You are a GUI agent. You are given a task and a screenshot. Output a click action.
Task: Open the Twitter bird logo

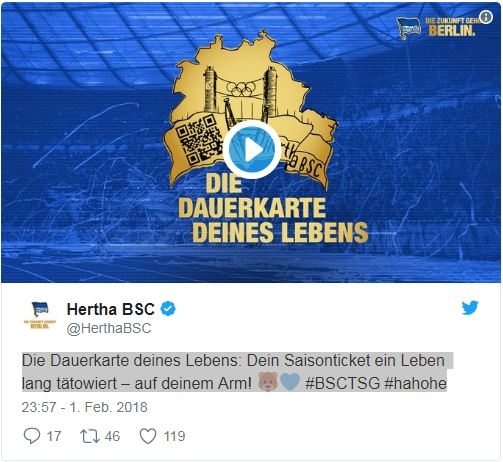pyautogui.click(x=470, y=307)
